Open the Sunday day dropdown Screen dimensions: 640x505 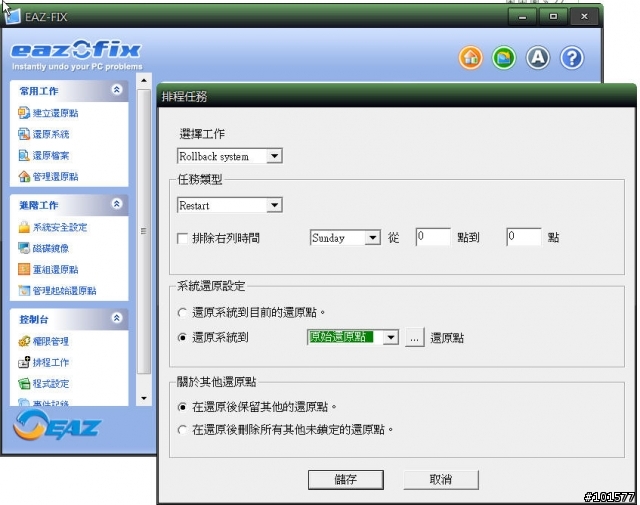tap(345, 238)
